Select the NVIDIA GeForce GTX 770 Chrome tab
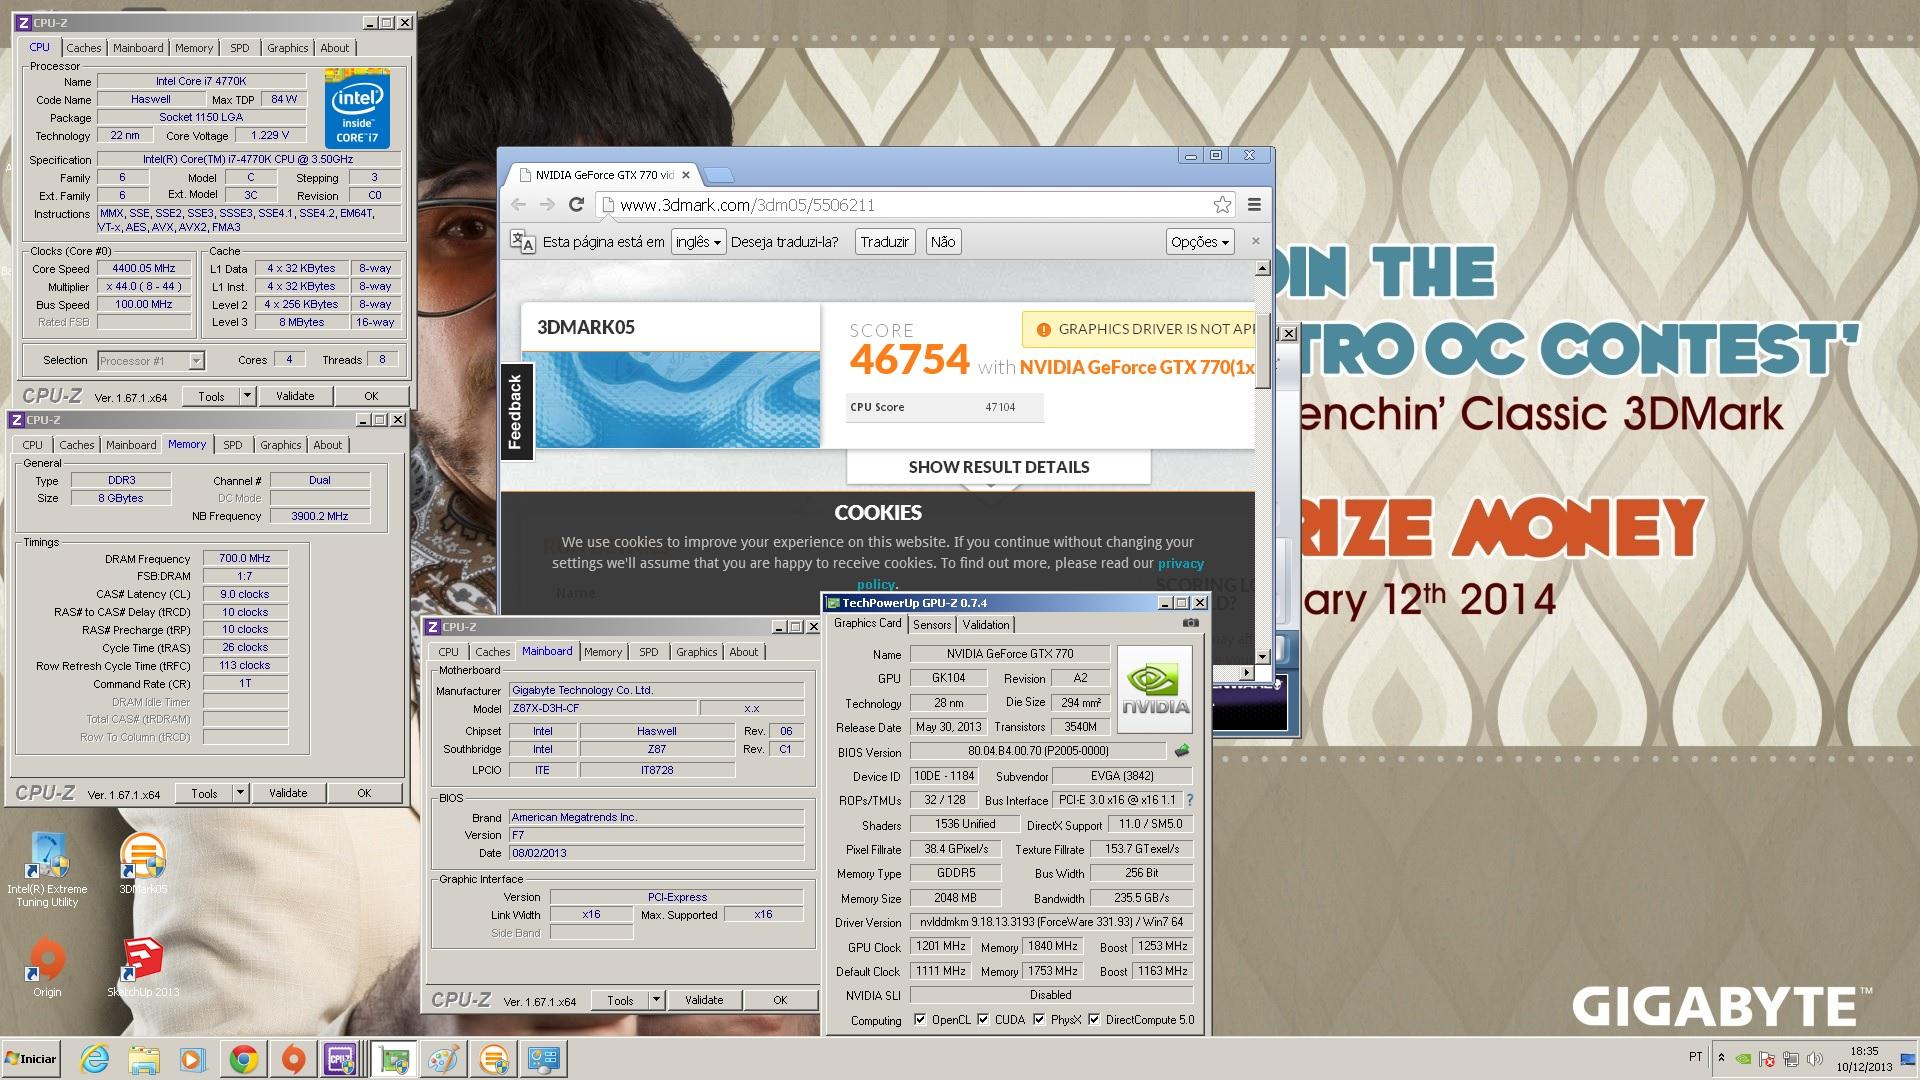The image size is (1920, 1080). point(603,174)
